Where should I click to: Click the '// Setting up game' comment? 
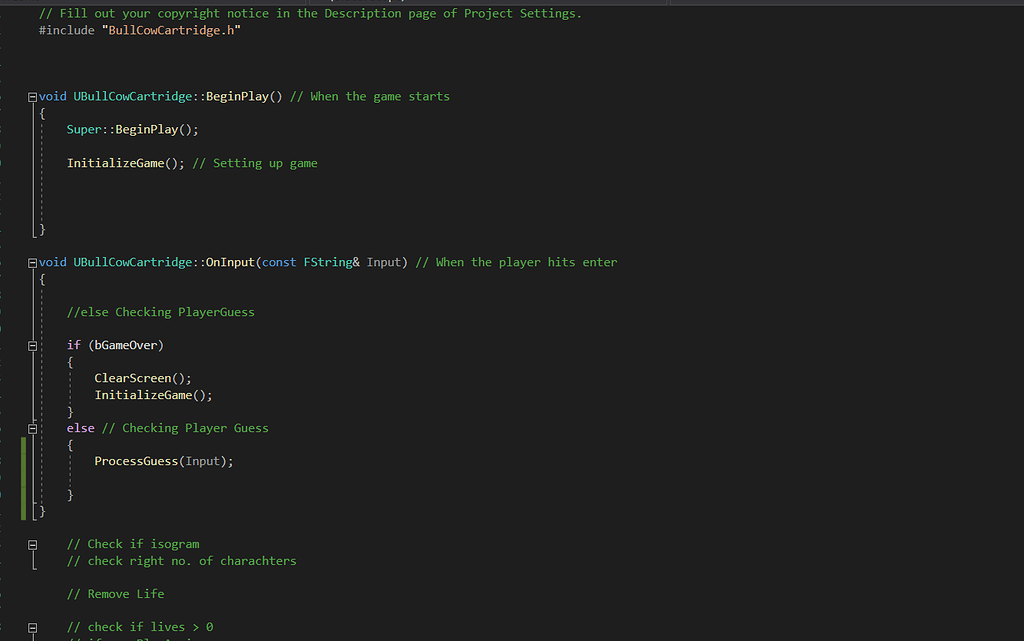(x=253, y=162)
